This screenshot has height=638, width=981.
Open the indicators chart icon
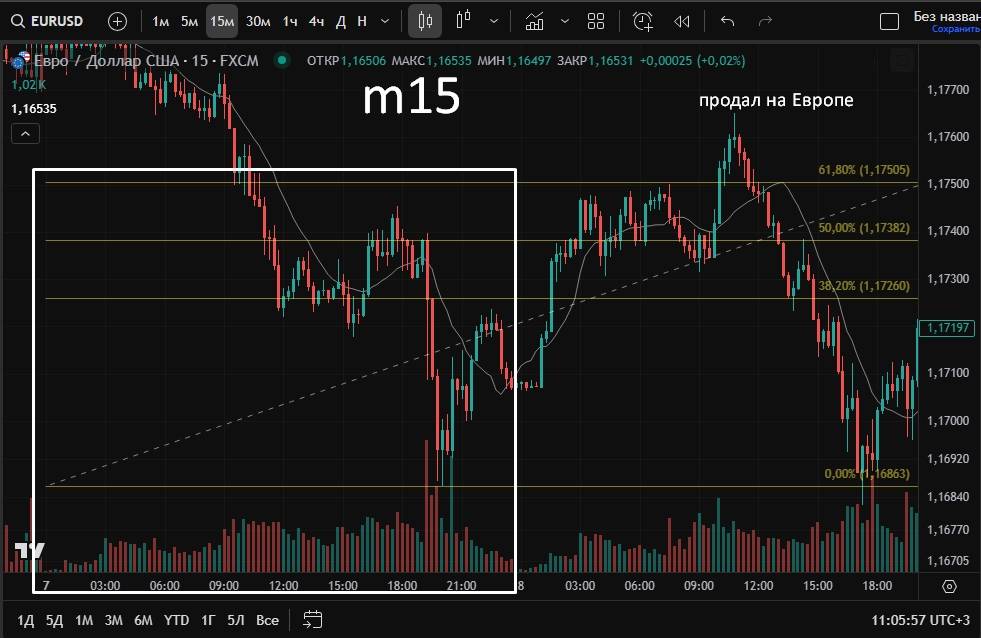click(x=535, y=21)
